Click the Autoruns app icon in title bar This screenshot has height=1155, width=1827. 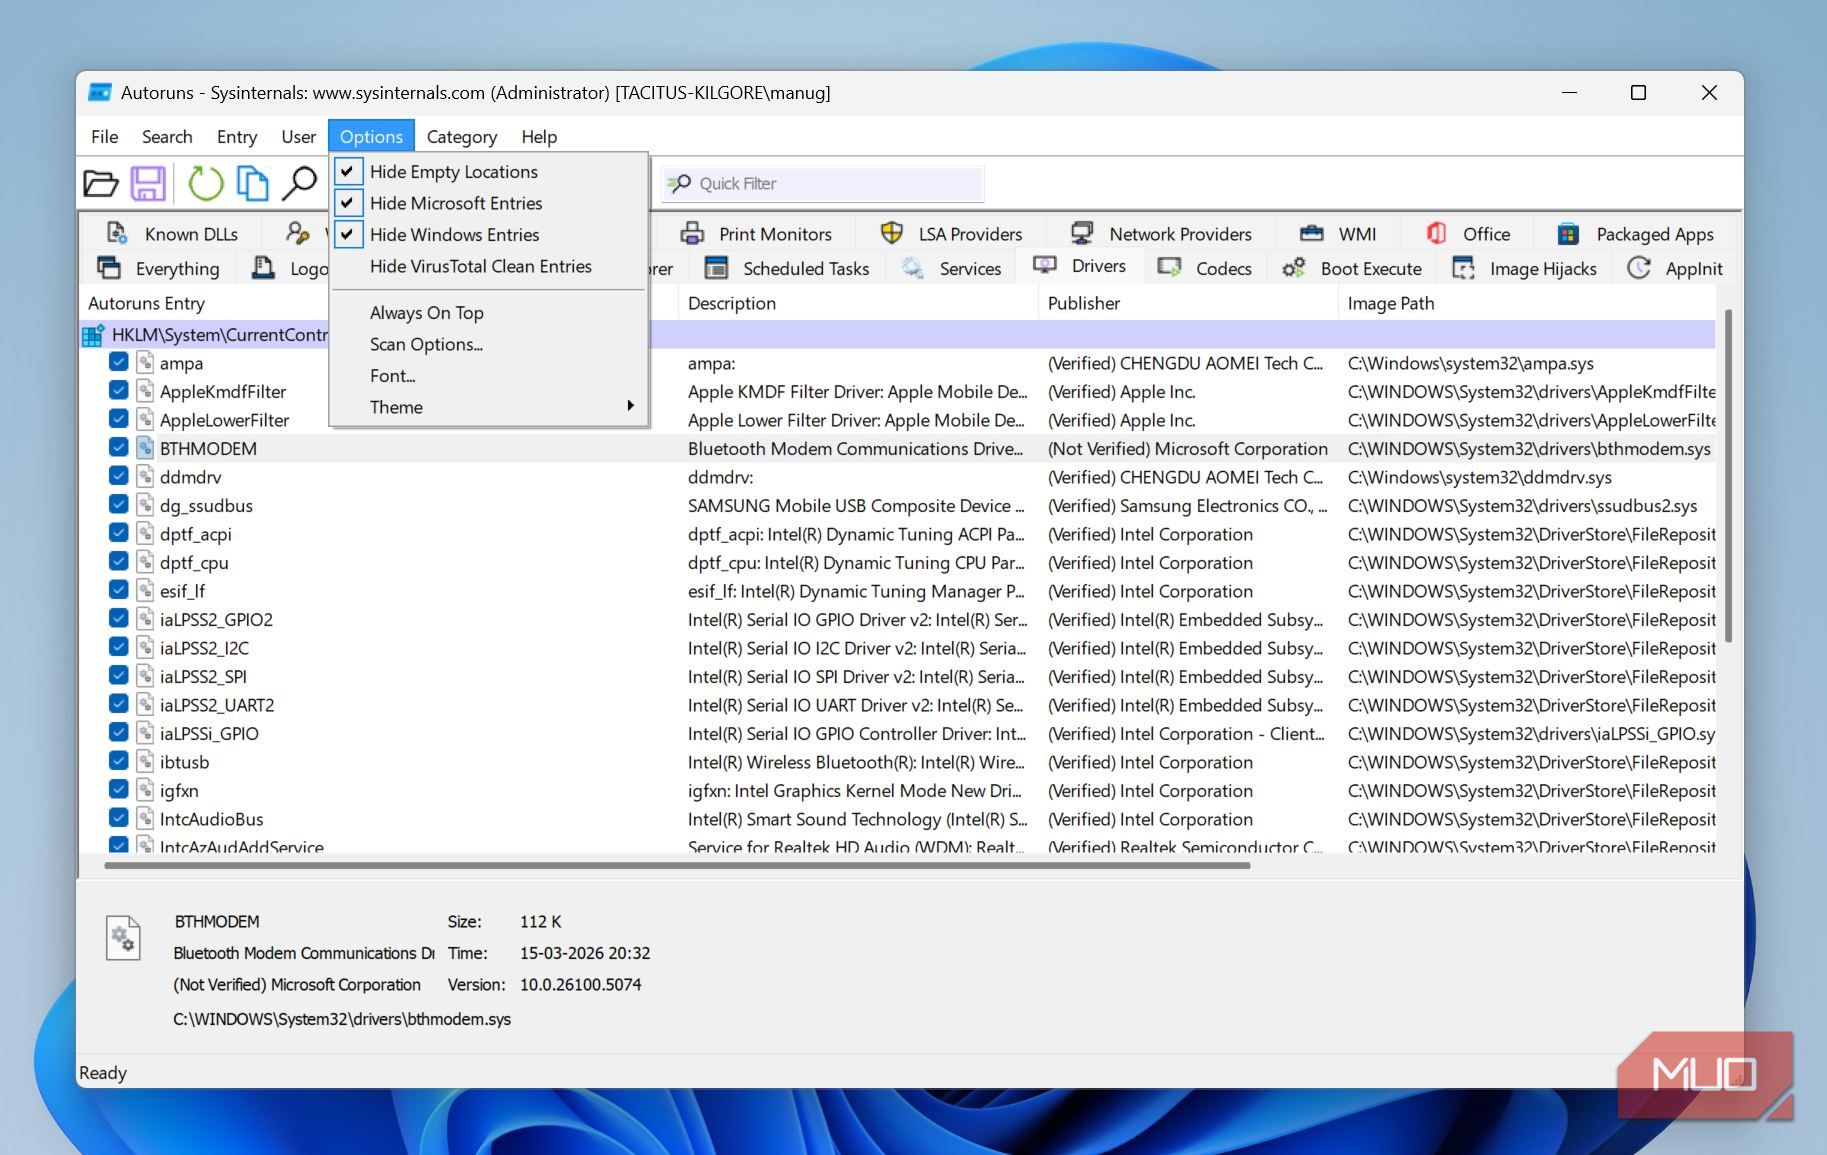point(99,93)
